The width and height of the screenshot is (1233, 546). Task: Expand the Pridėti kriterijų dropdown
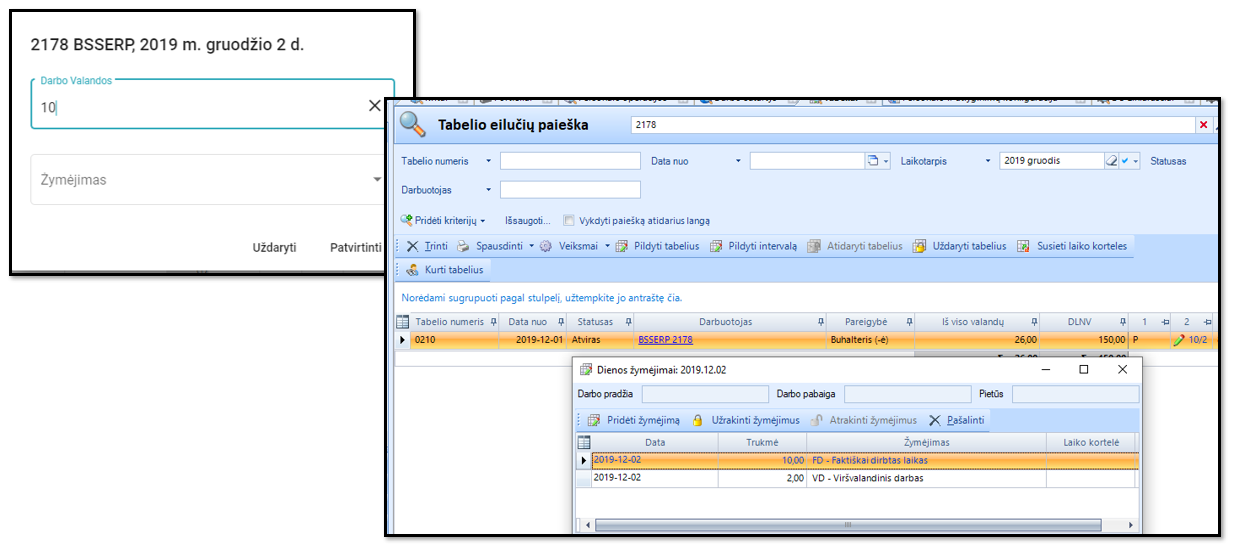pos(483,221)
